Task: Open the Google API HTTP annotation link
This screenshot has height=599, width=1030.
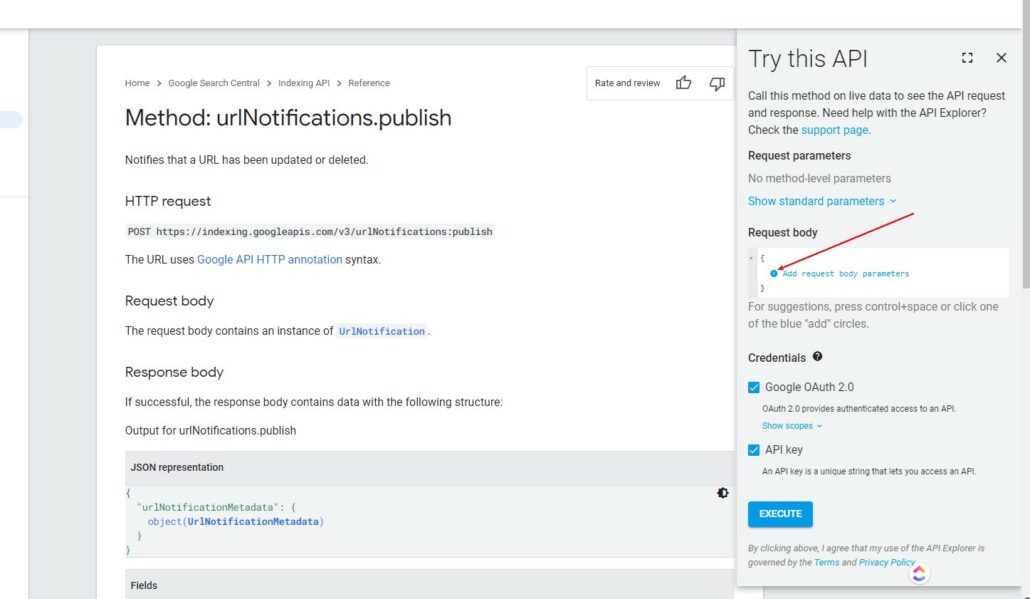Action: point(270,259)
